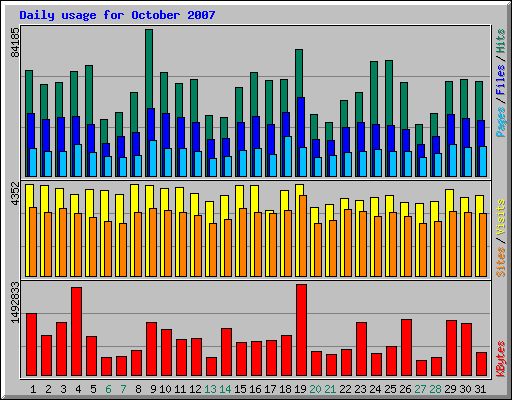Image resolution: width=512 pixels, height=400 pixels.
Task: Click the cyan "Pages" legend label
Action: pyautogui.click(x=500, y=122)
